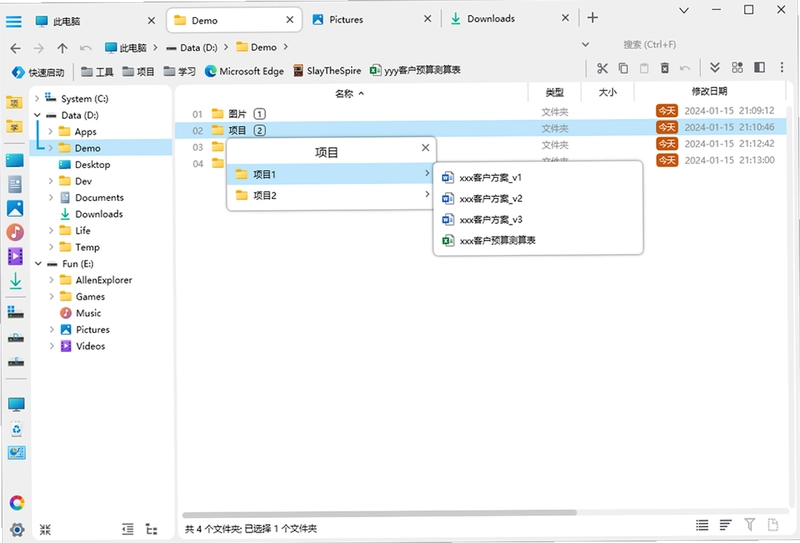Viewport: 800px width, 543px height.
Task: Open the Pictures sidebar shortcut icon
Action: pyautogui.click(x=15, y=208)
